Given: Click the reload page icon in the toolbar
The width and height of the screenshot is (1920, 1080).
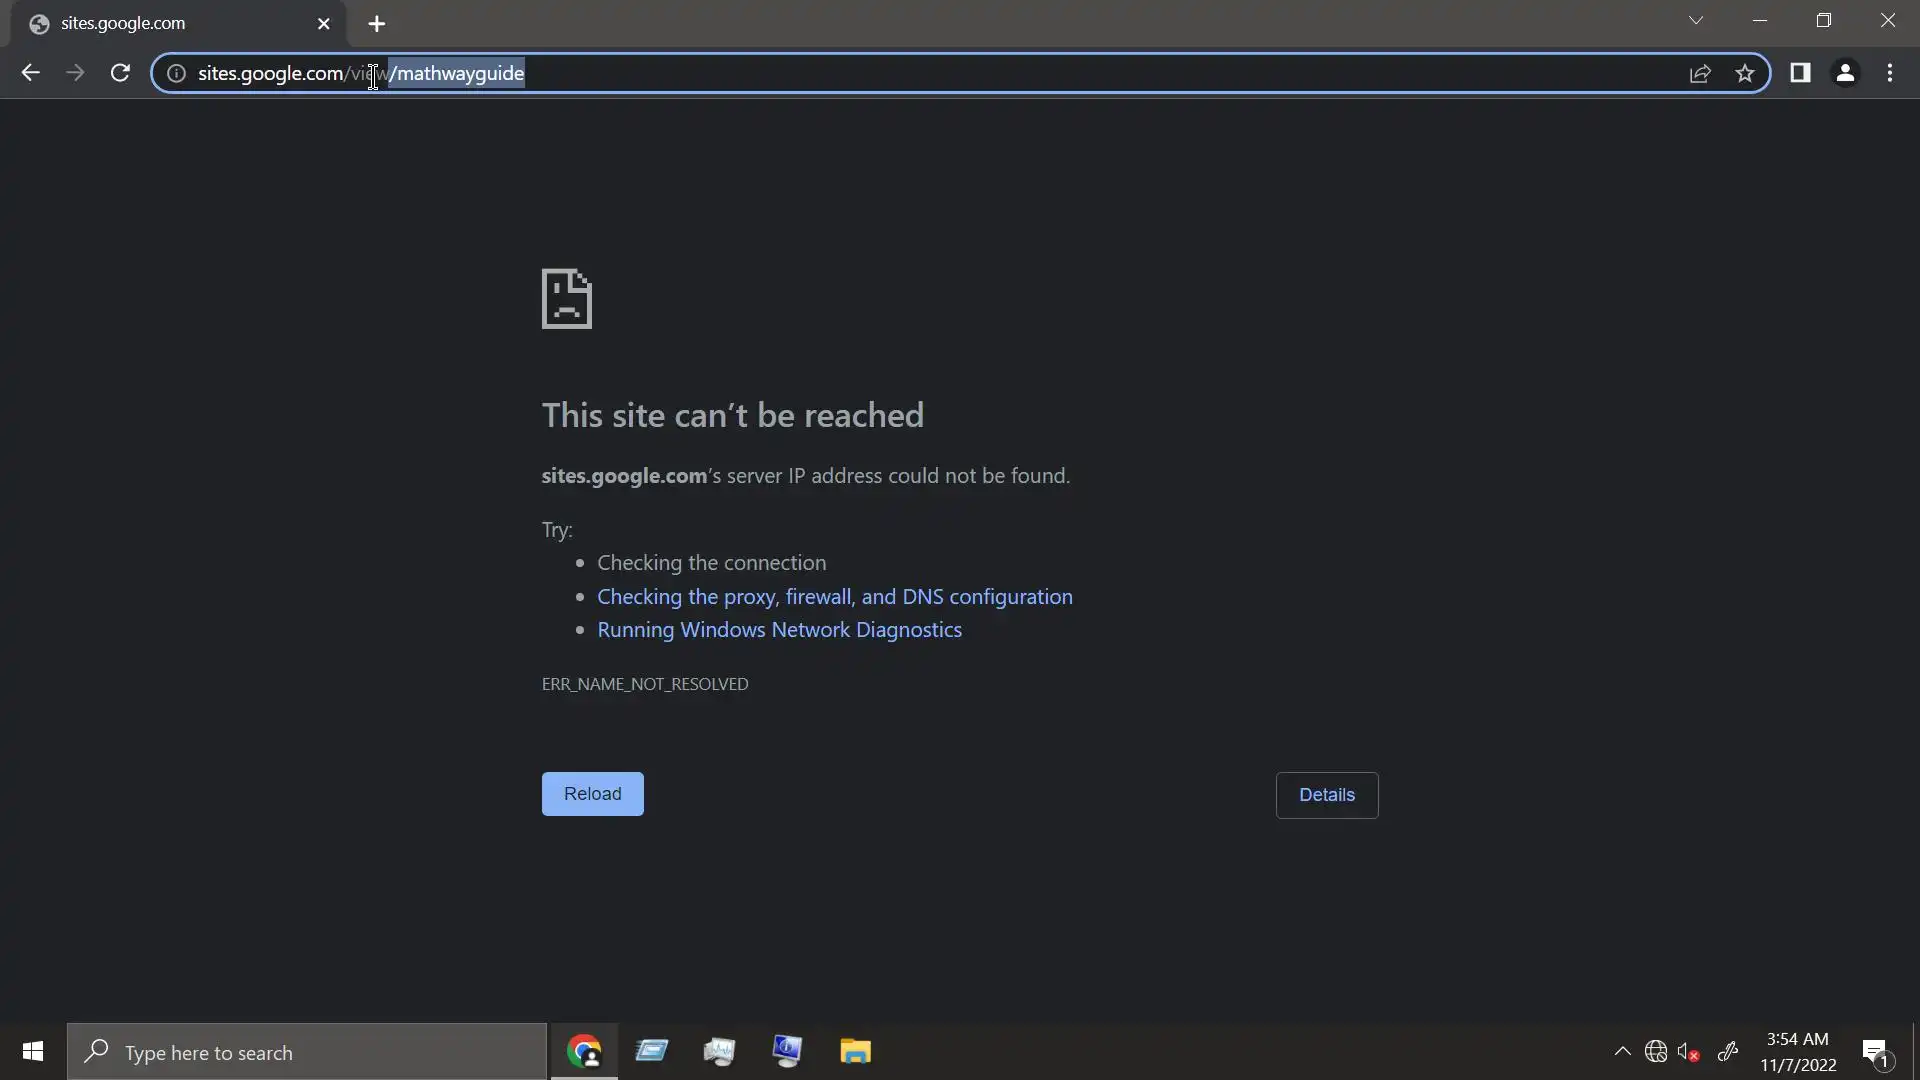Looking at the screenshot, I should point(120,73).
